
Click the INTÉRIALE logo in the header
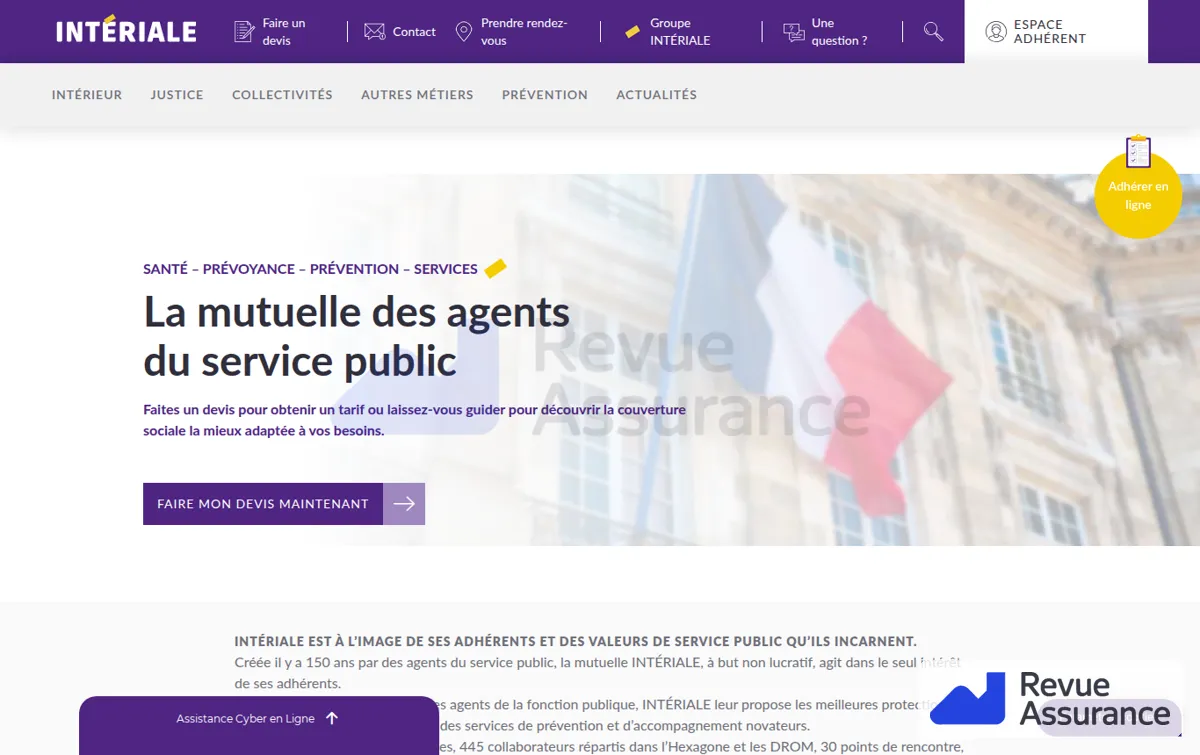tap(126, 29)
